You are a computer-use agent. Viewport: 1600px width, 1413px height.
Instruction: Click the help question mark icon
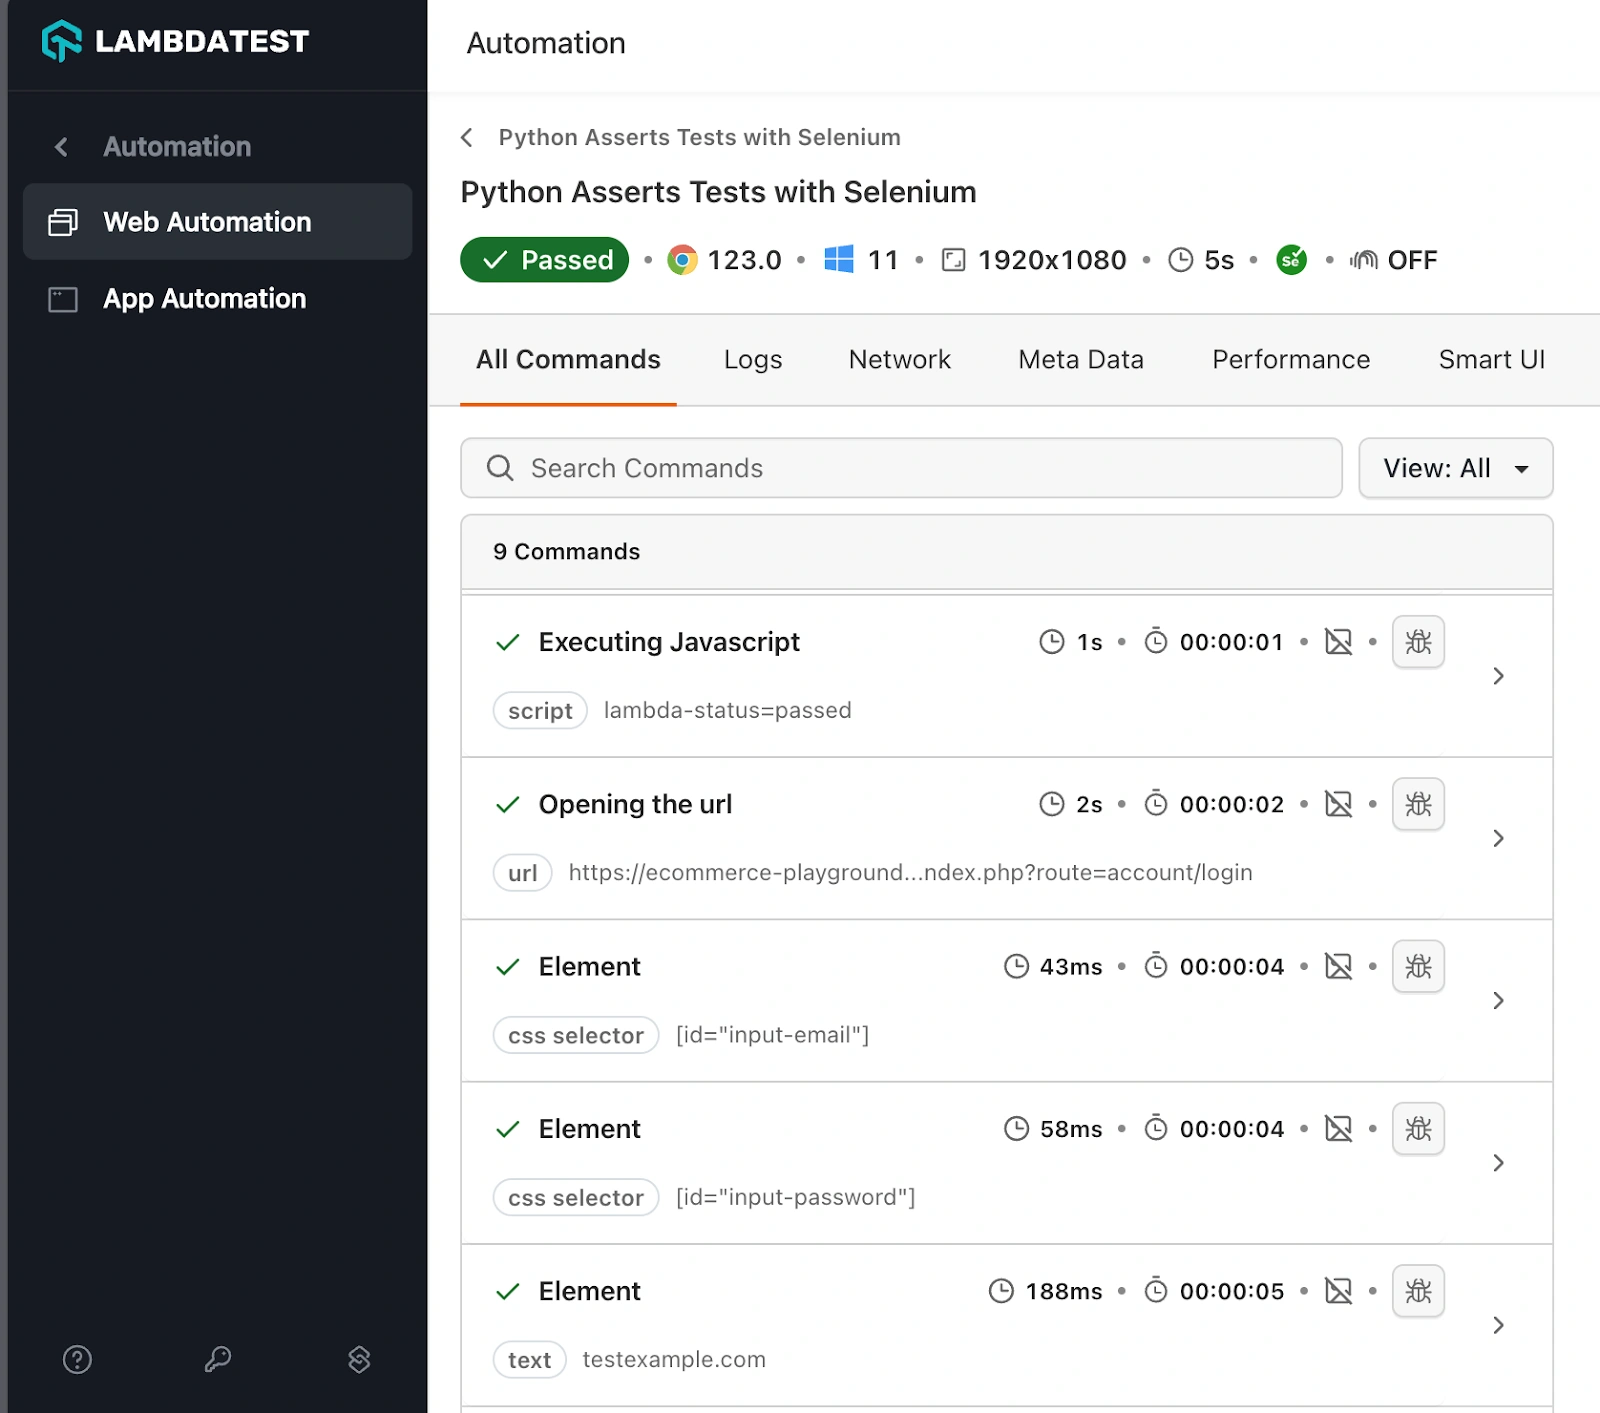click(77, 1359)
